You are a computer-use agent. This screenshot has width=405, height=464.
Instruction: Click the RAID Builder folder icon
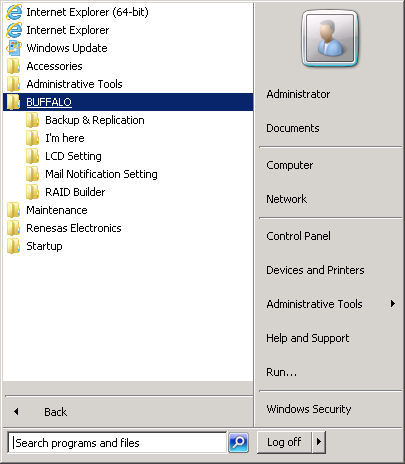(33, 192)
